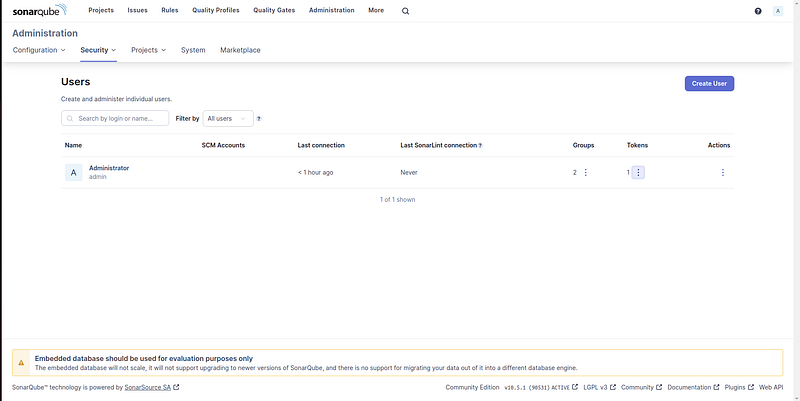800x401 pixels.
Task: Click the Create User button
Action: pos(709,84)
